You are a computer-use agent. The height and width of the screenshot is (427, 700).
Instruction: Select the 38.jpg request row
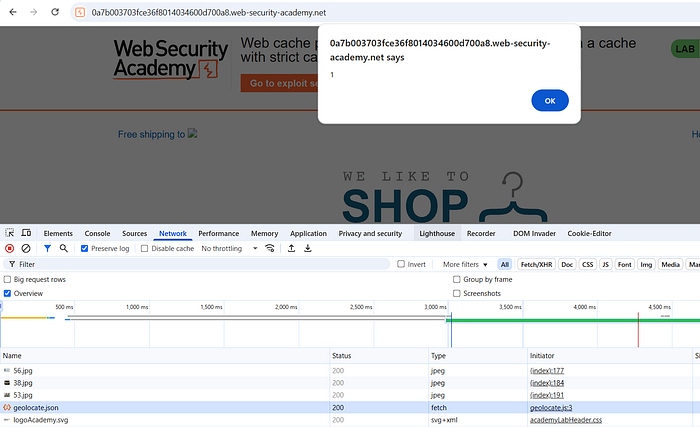point(350,383)
